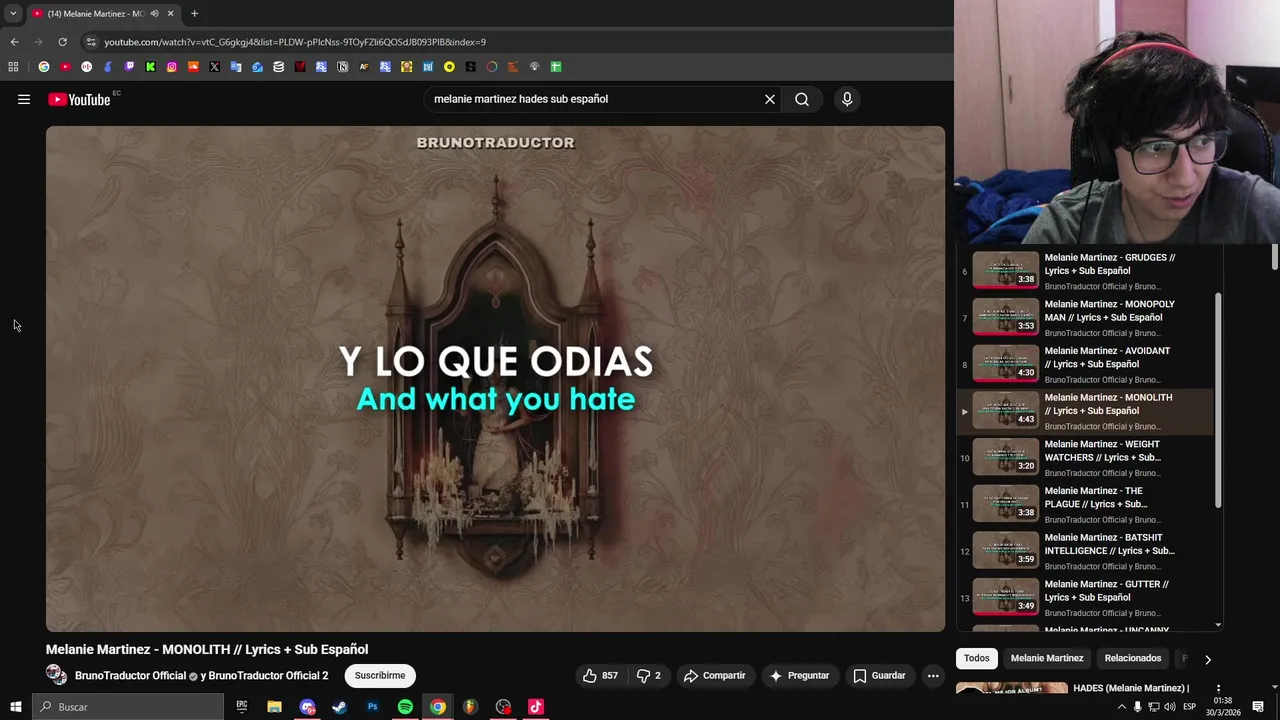Save the video with Guardar
The height and width of the screenshot is (720, 1280).
[x=879, y=675]
